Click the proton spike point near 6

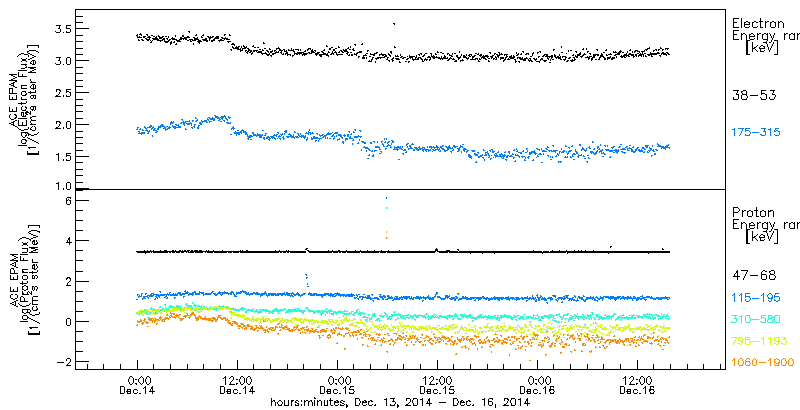(387, 198)
